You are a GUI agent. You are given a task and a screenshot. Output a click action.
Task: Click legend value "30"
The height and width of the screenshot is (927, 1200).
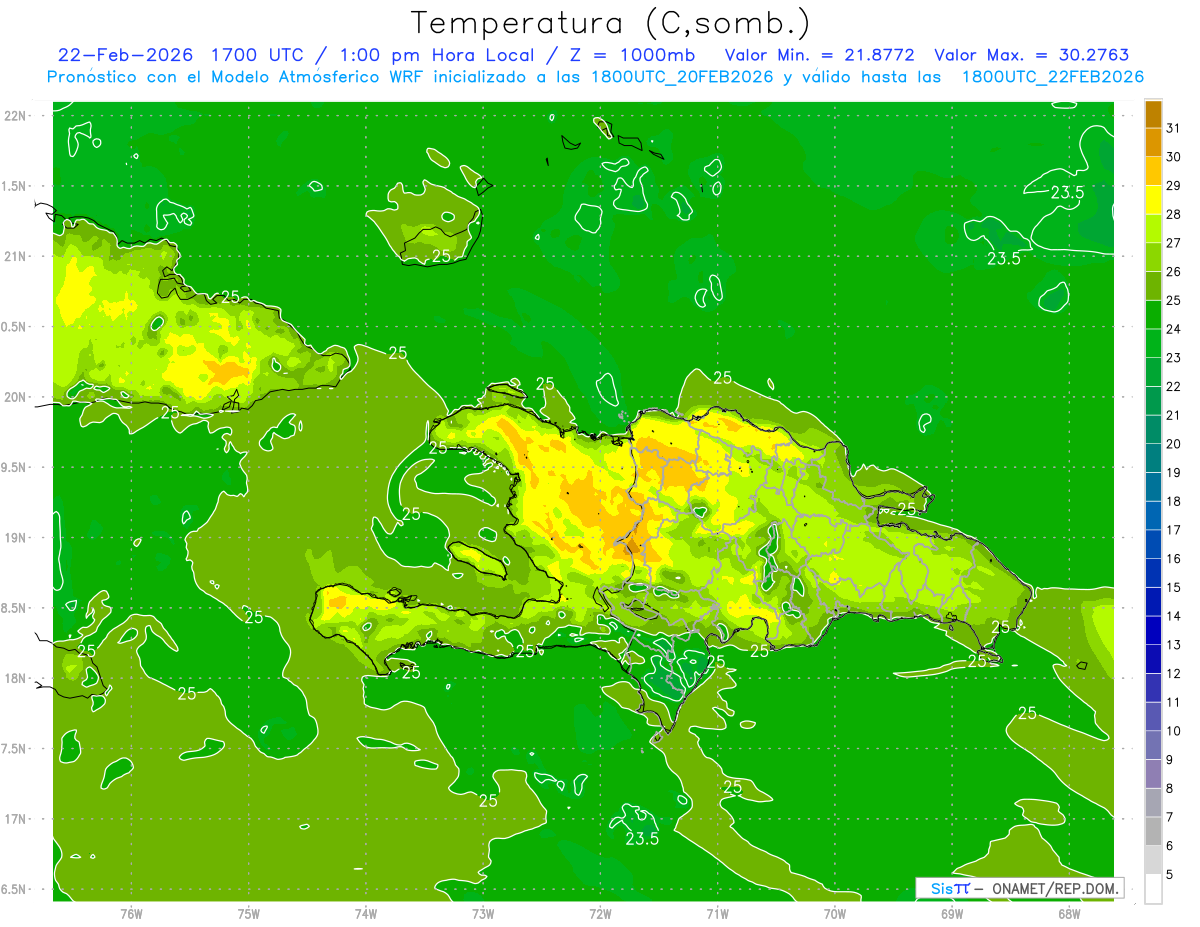click(x=1174, y=157)
